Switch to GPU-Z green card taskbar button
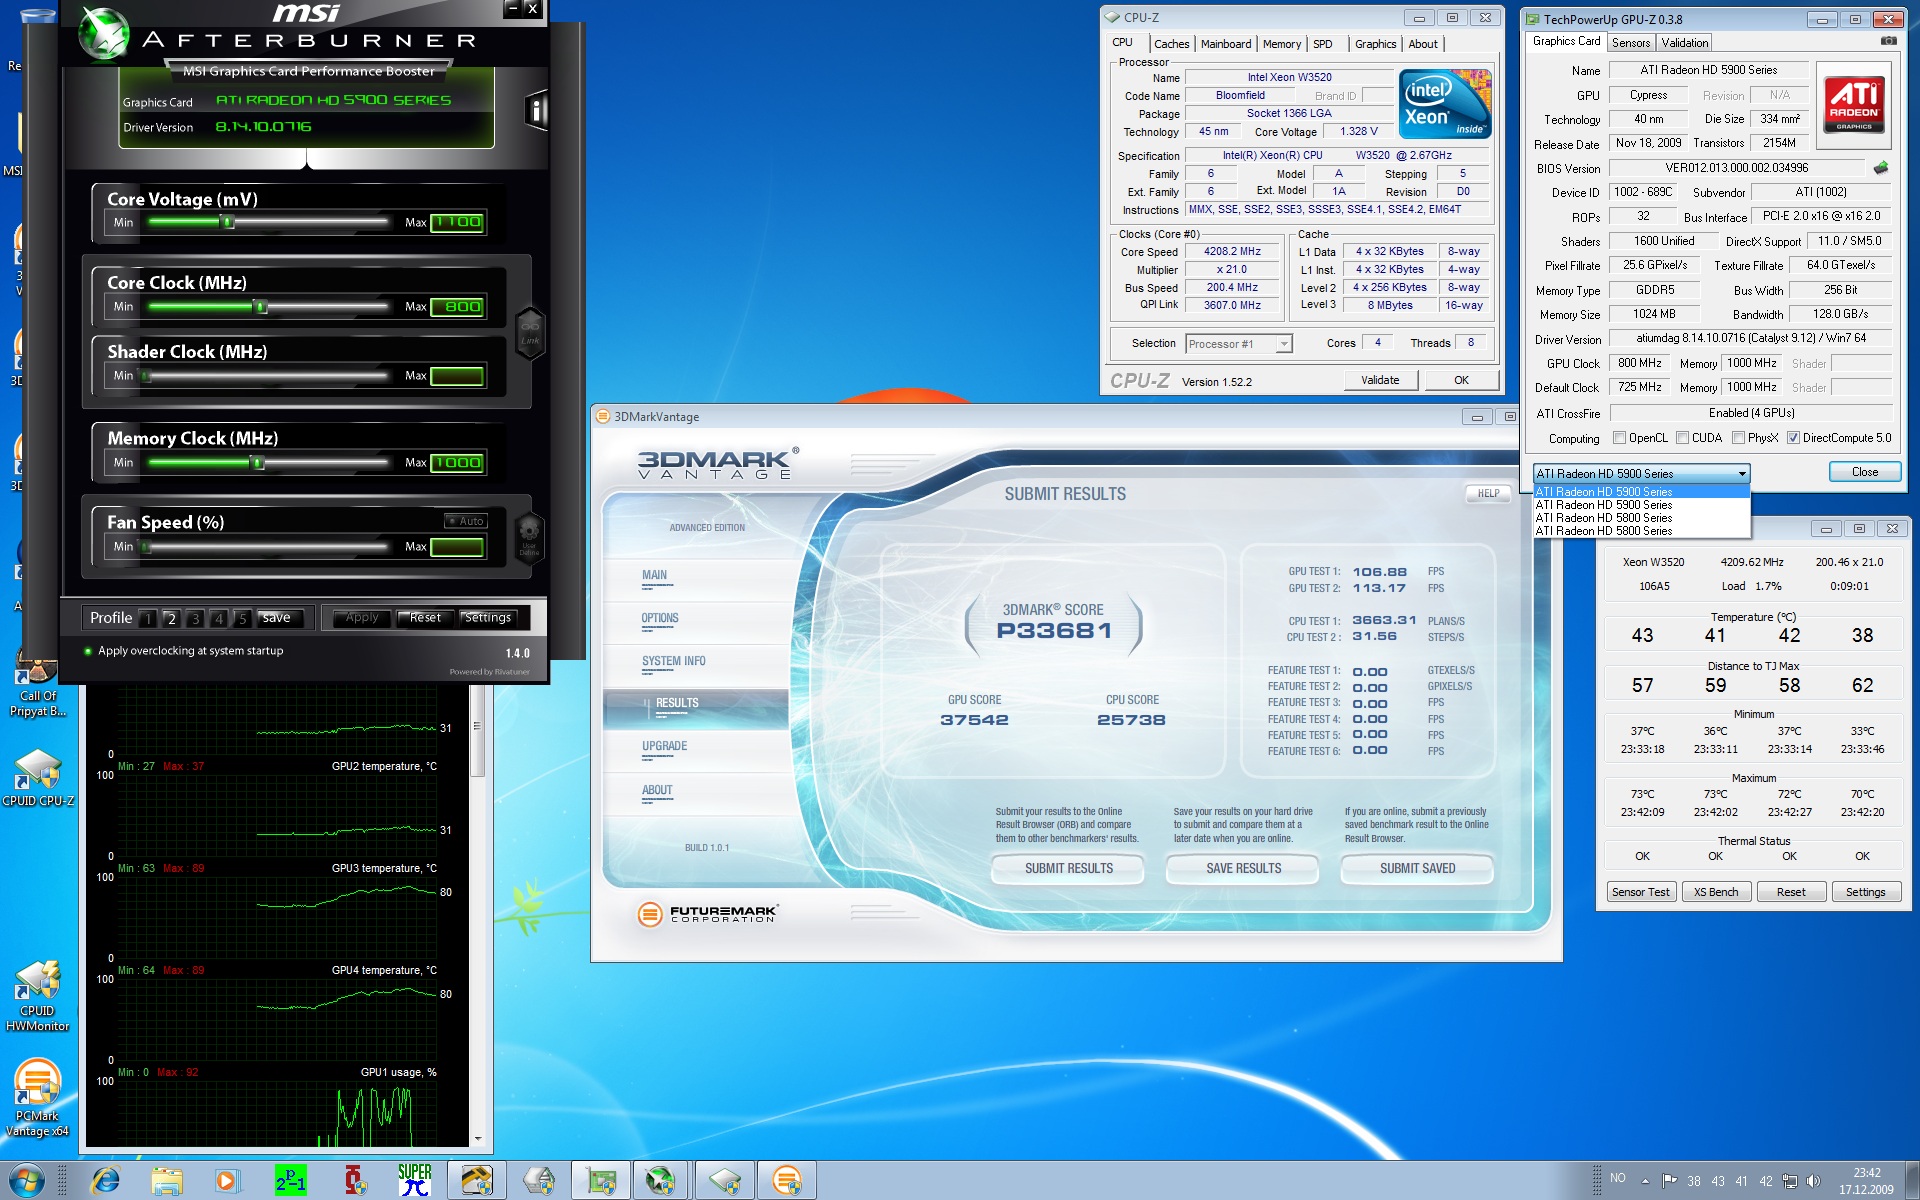This screenshot has height=1200, width=1920. 601,1181
